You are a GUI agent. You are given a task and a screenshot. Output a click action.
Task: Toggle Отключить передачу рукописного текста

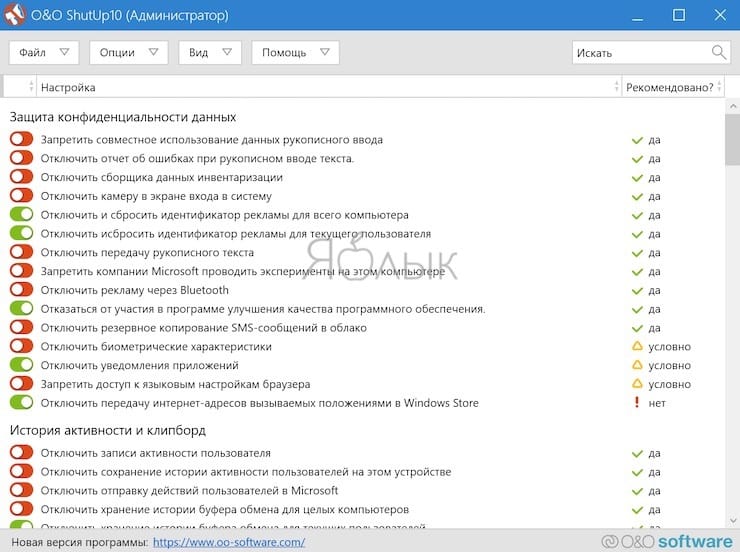(21, 252)
